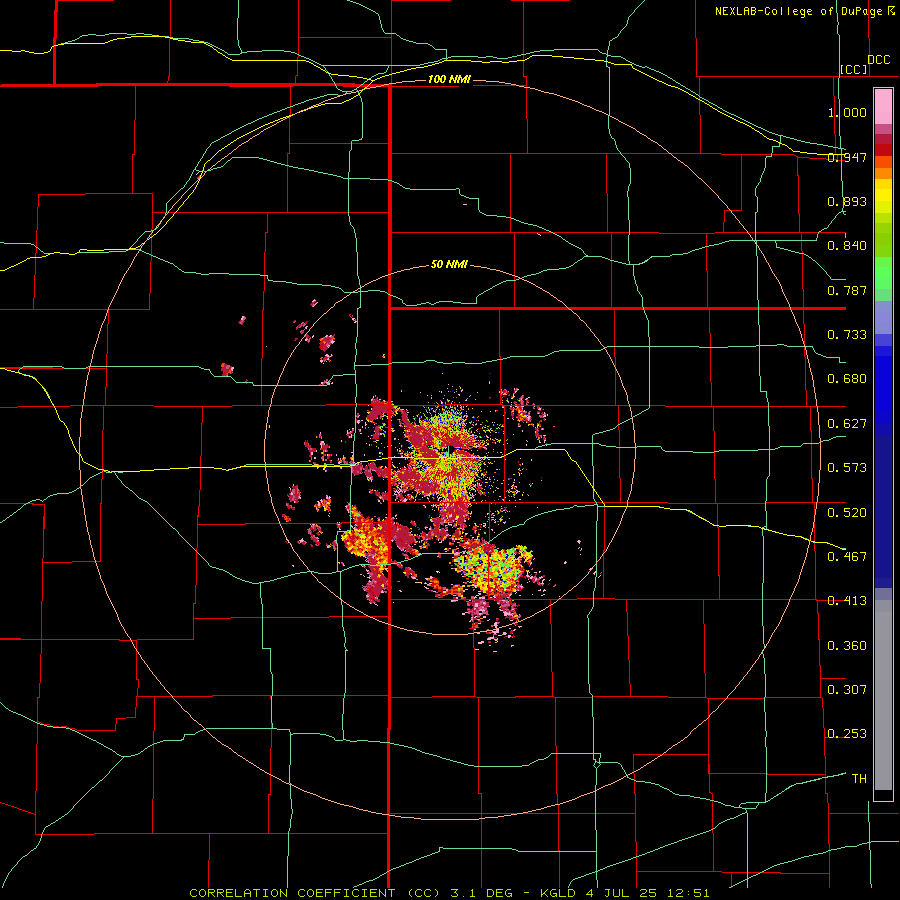This screenshot has height=900, width=900.
Task: Click the 0.627 scale label
Action: (847, 424)
